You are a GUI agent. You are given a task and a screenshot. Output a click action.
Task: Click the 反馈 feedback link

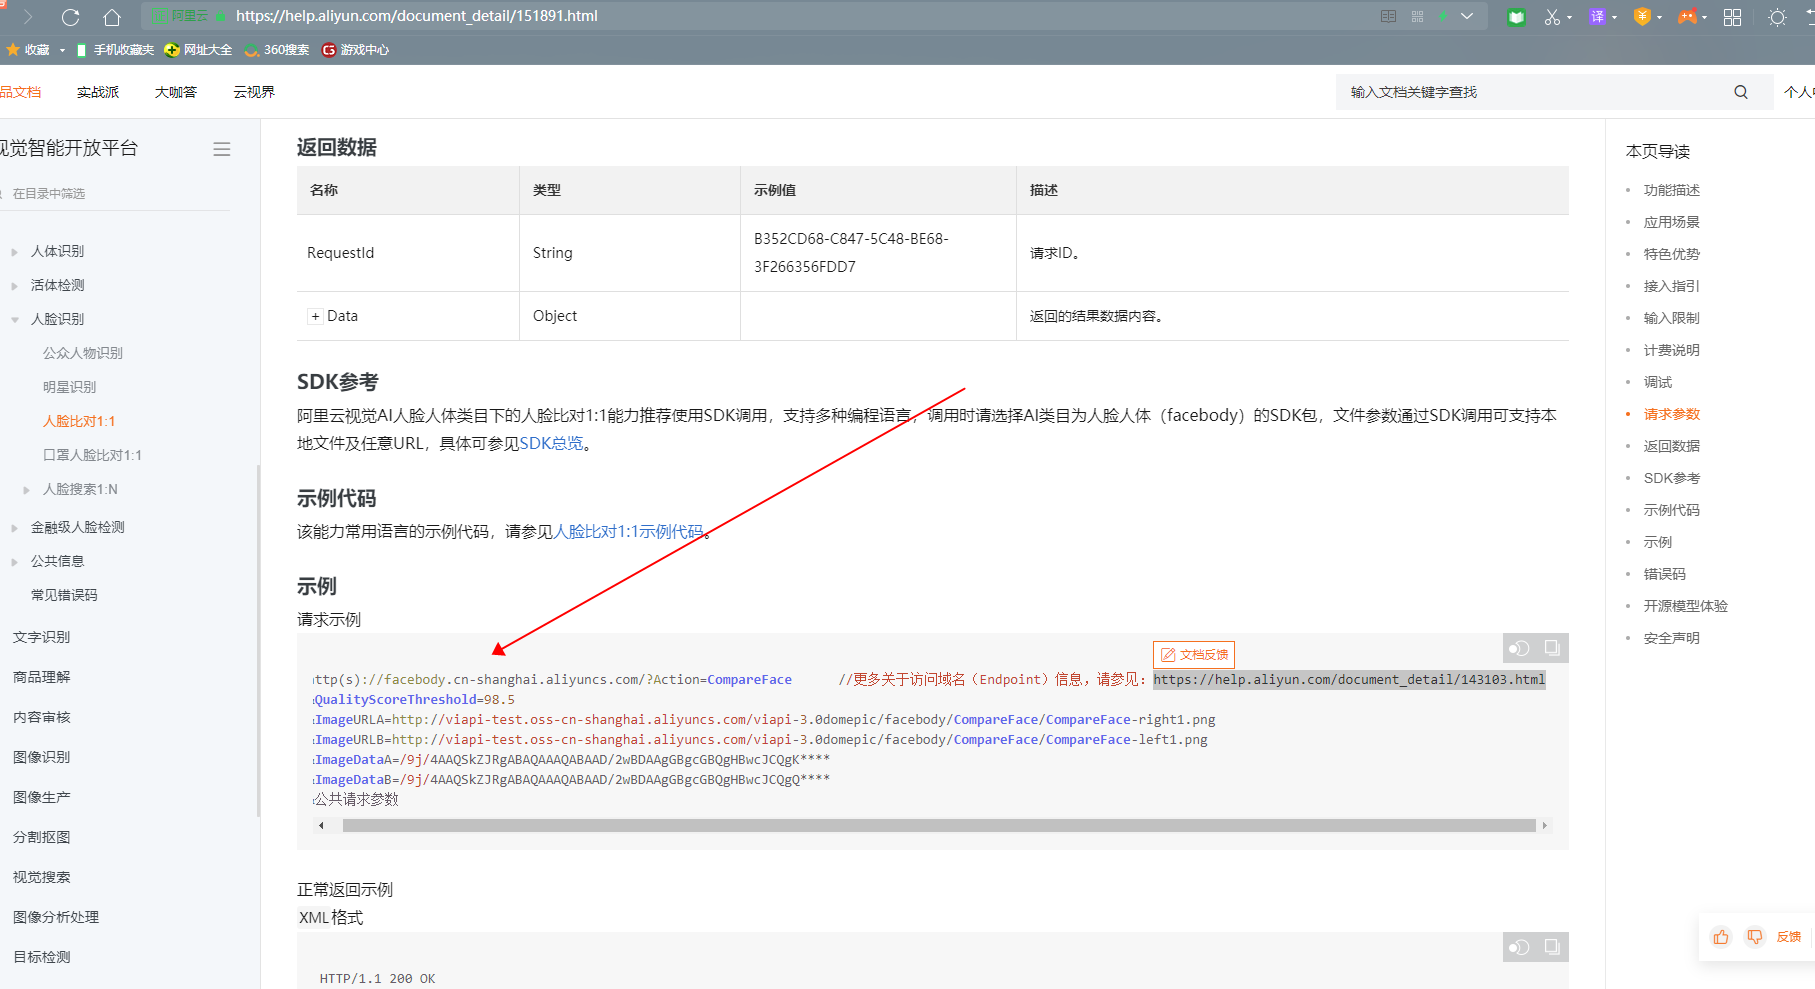click(x=1789, y=937)
